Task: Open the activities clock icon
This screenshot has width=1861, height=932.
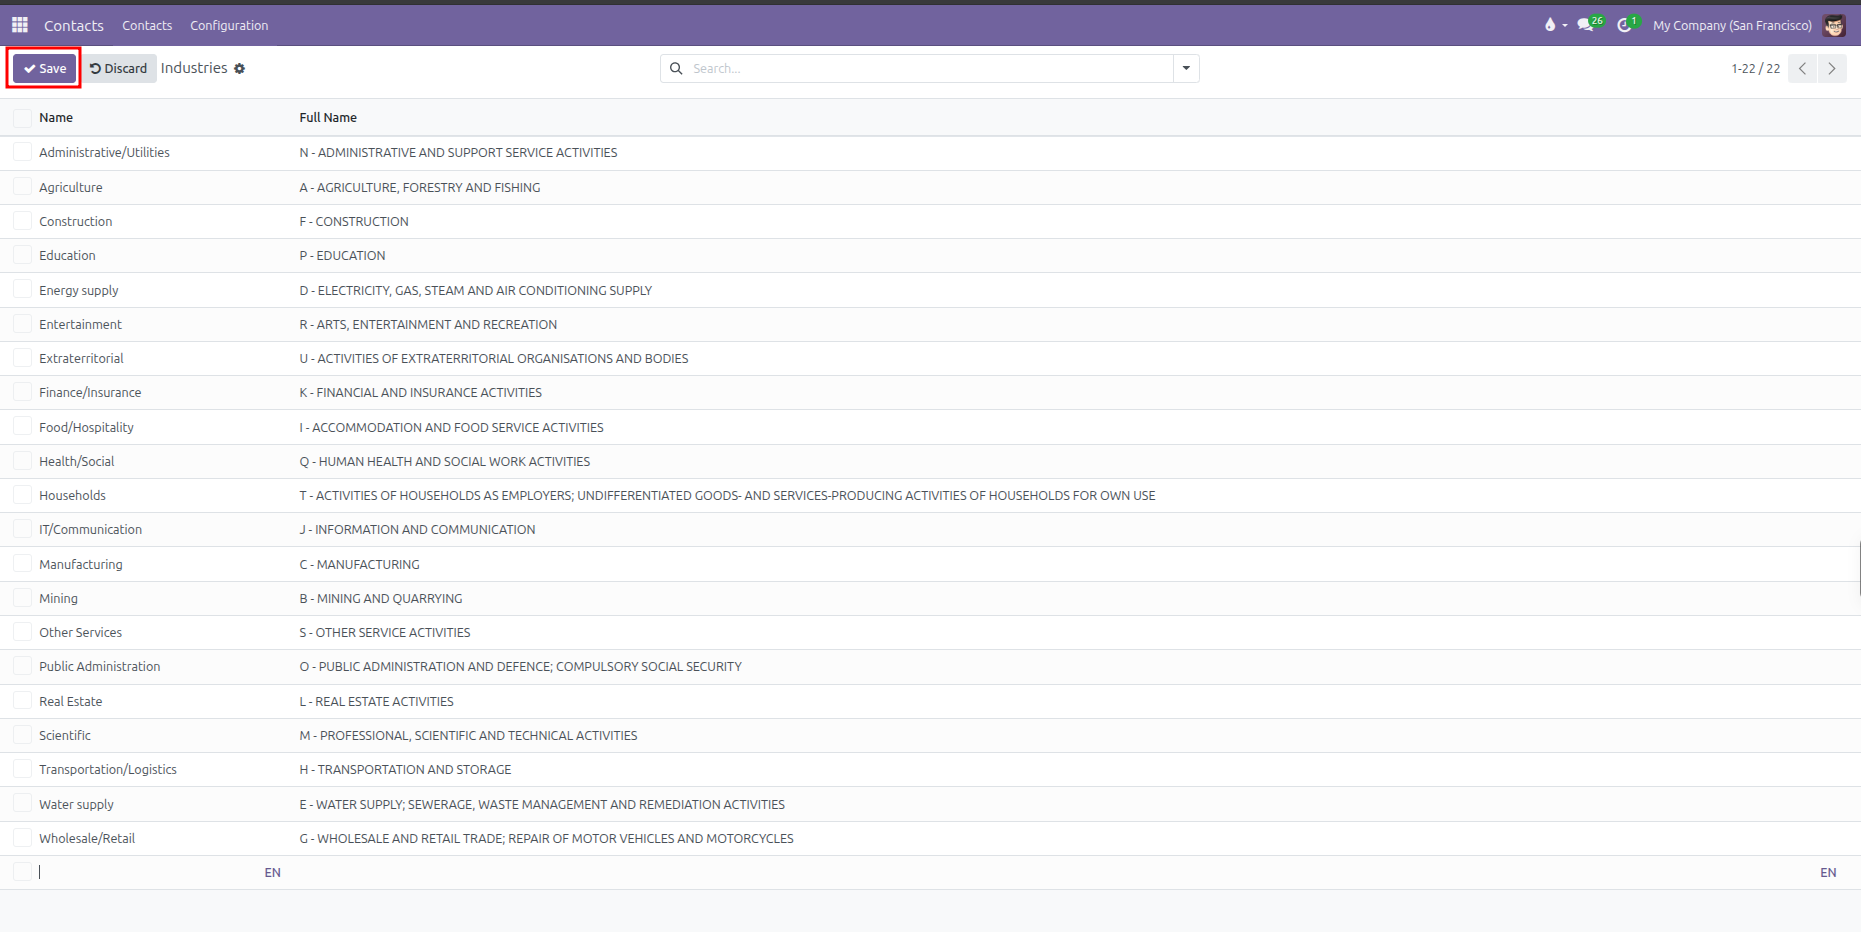Action: tap(1627, 24)
